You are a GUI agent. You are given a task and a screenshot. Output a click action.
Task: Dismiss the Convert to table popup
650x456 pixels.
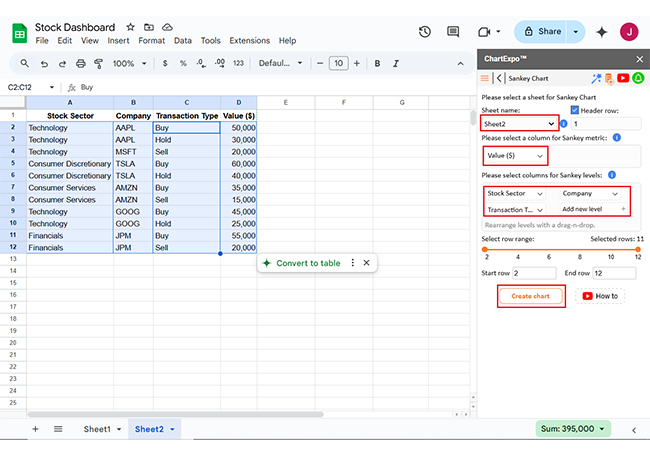pyautogui.click(x=366, y=263)
